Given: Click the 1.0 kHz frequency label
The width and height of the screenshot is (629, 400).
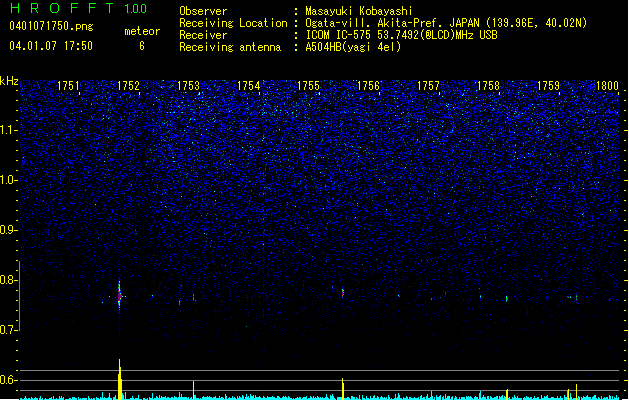Looking at the screenshot, I should (8, 180).
